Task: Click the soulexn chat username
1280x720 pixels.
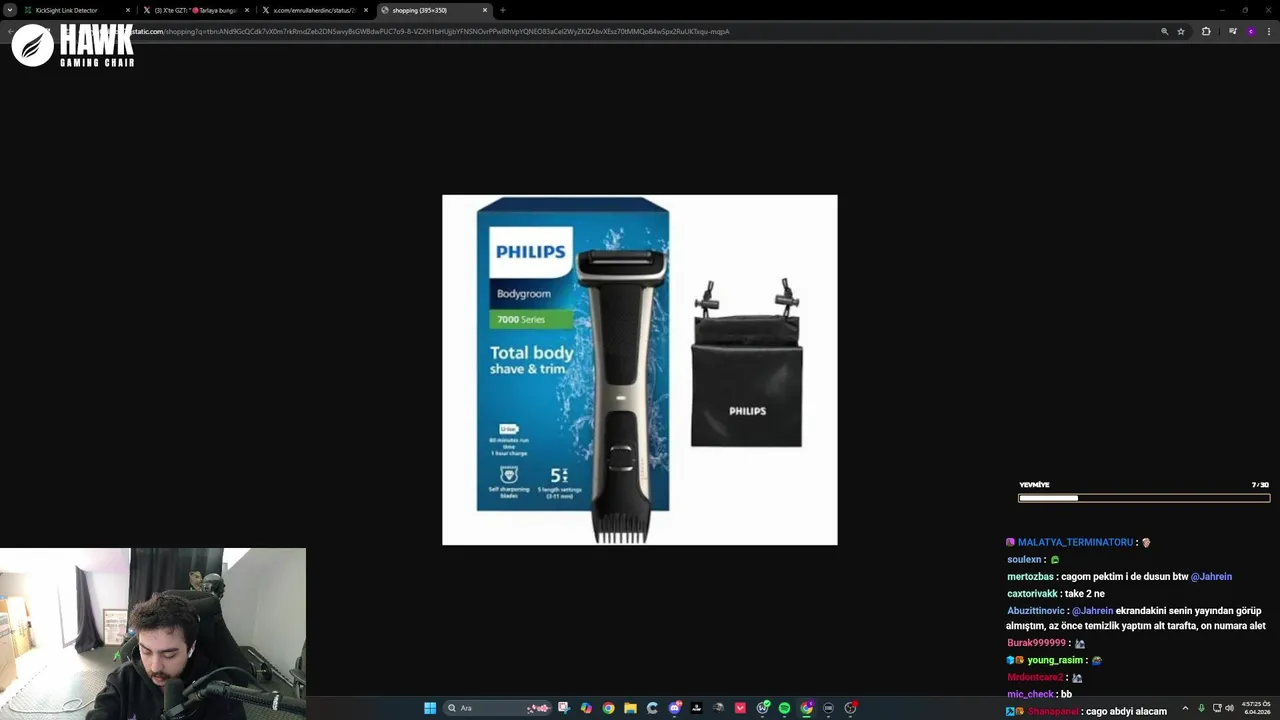Action: point(1025,560)
